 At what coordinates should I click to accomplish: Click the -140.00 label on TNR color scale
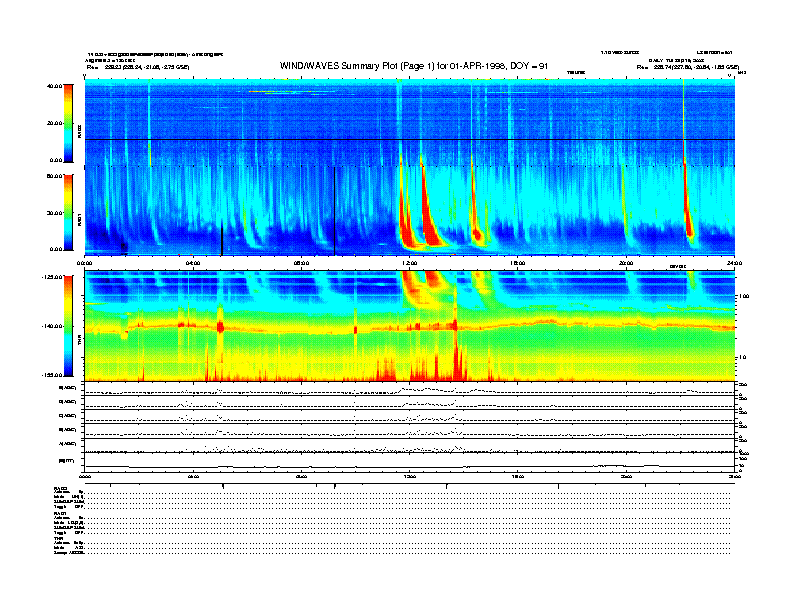[x=52, y=326]
